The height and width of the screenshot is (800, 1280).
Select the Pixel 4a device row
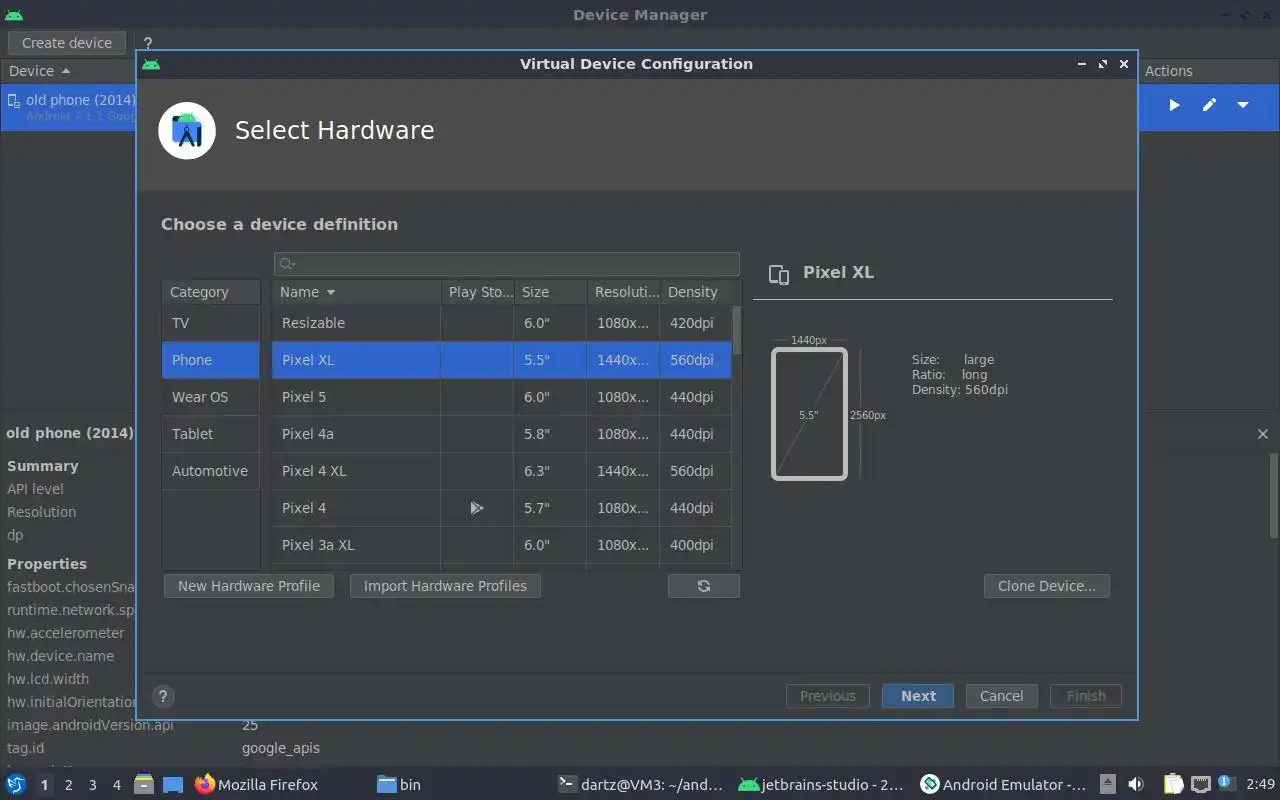(x=502, y=434)
